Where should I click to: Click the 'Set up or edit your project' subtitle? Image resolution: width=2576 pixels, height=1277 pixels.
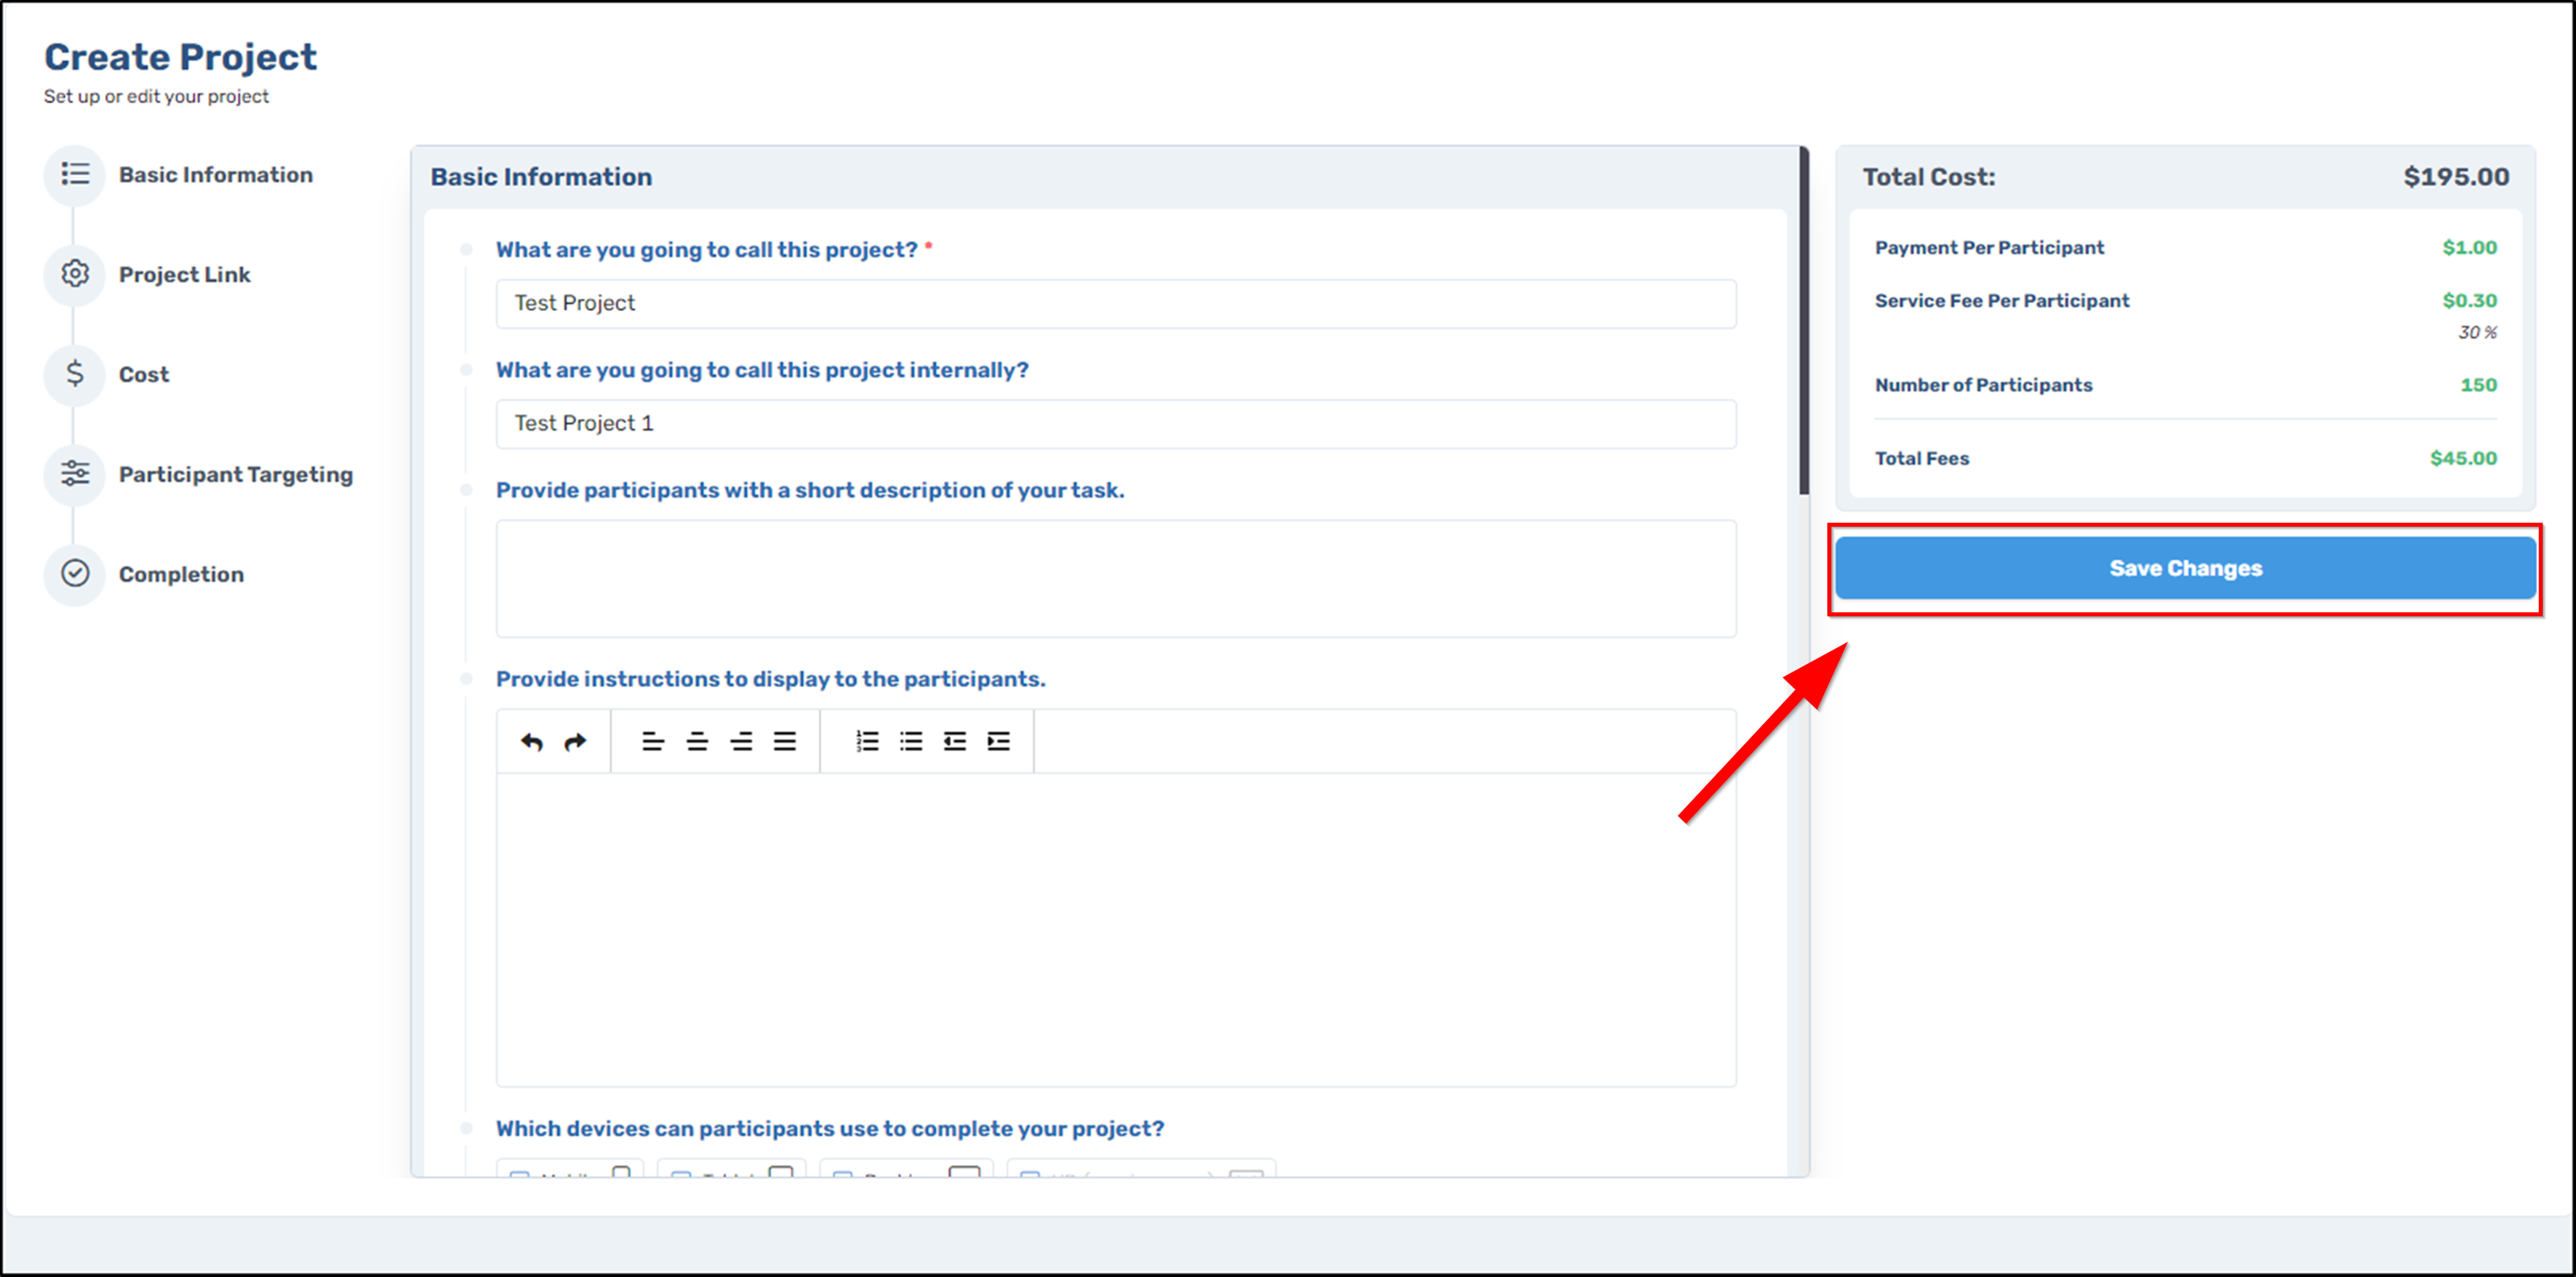pyautogui.click(x=156, y=96)
